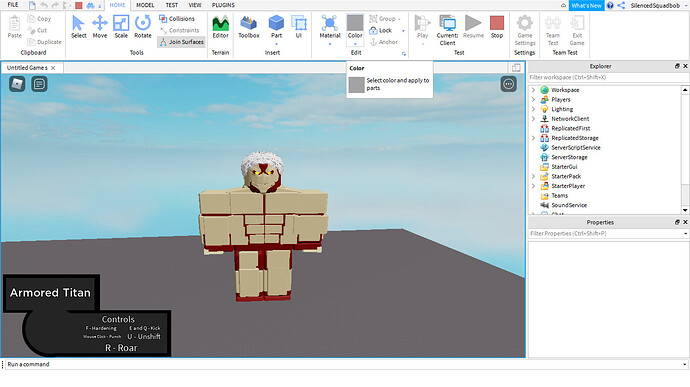Click Duplicate in Clipboard group

pos(44,42)
